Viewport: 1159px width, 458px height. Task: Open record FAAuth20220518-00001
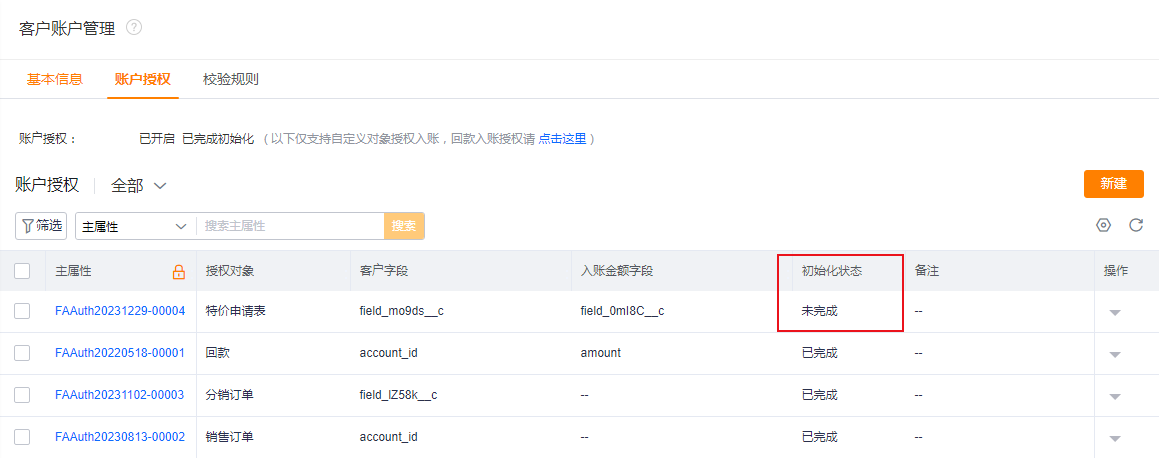(x=120, y=353)
